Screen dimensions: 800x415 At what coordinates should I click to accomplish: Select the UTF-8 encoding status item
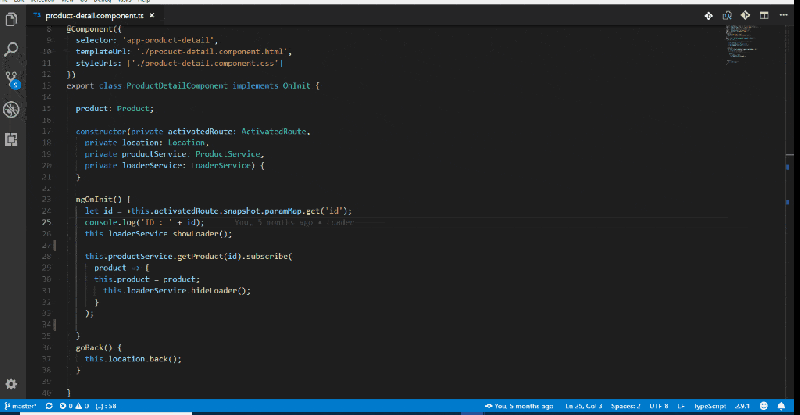pyautogui.click(x=659, y=406)
